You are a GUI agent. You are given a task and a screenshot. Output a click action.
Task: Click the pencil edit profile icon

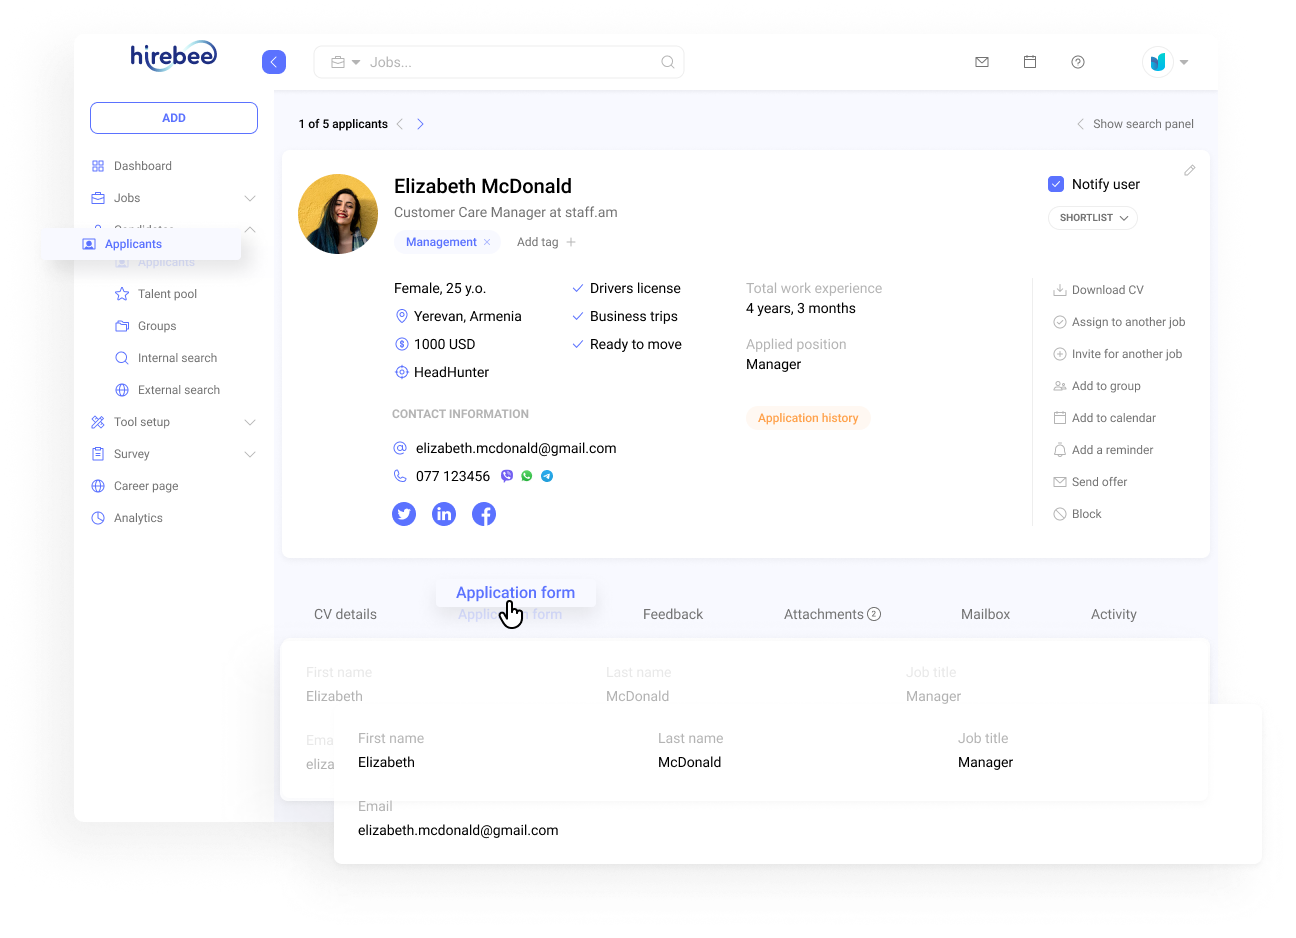point(1190,171)
